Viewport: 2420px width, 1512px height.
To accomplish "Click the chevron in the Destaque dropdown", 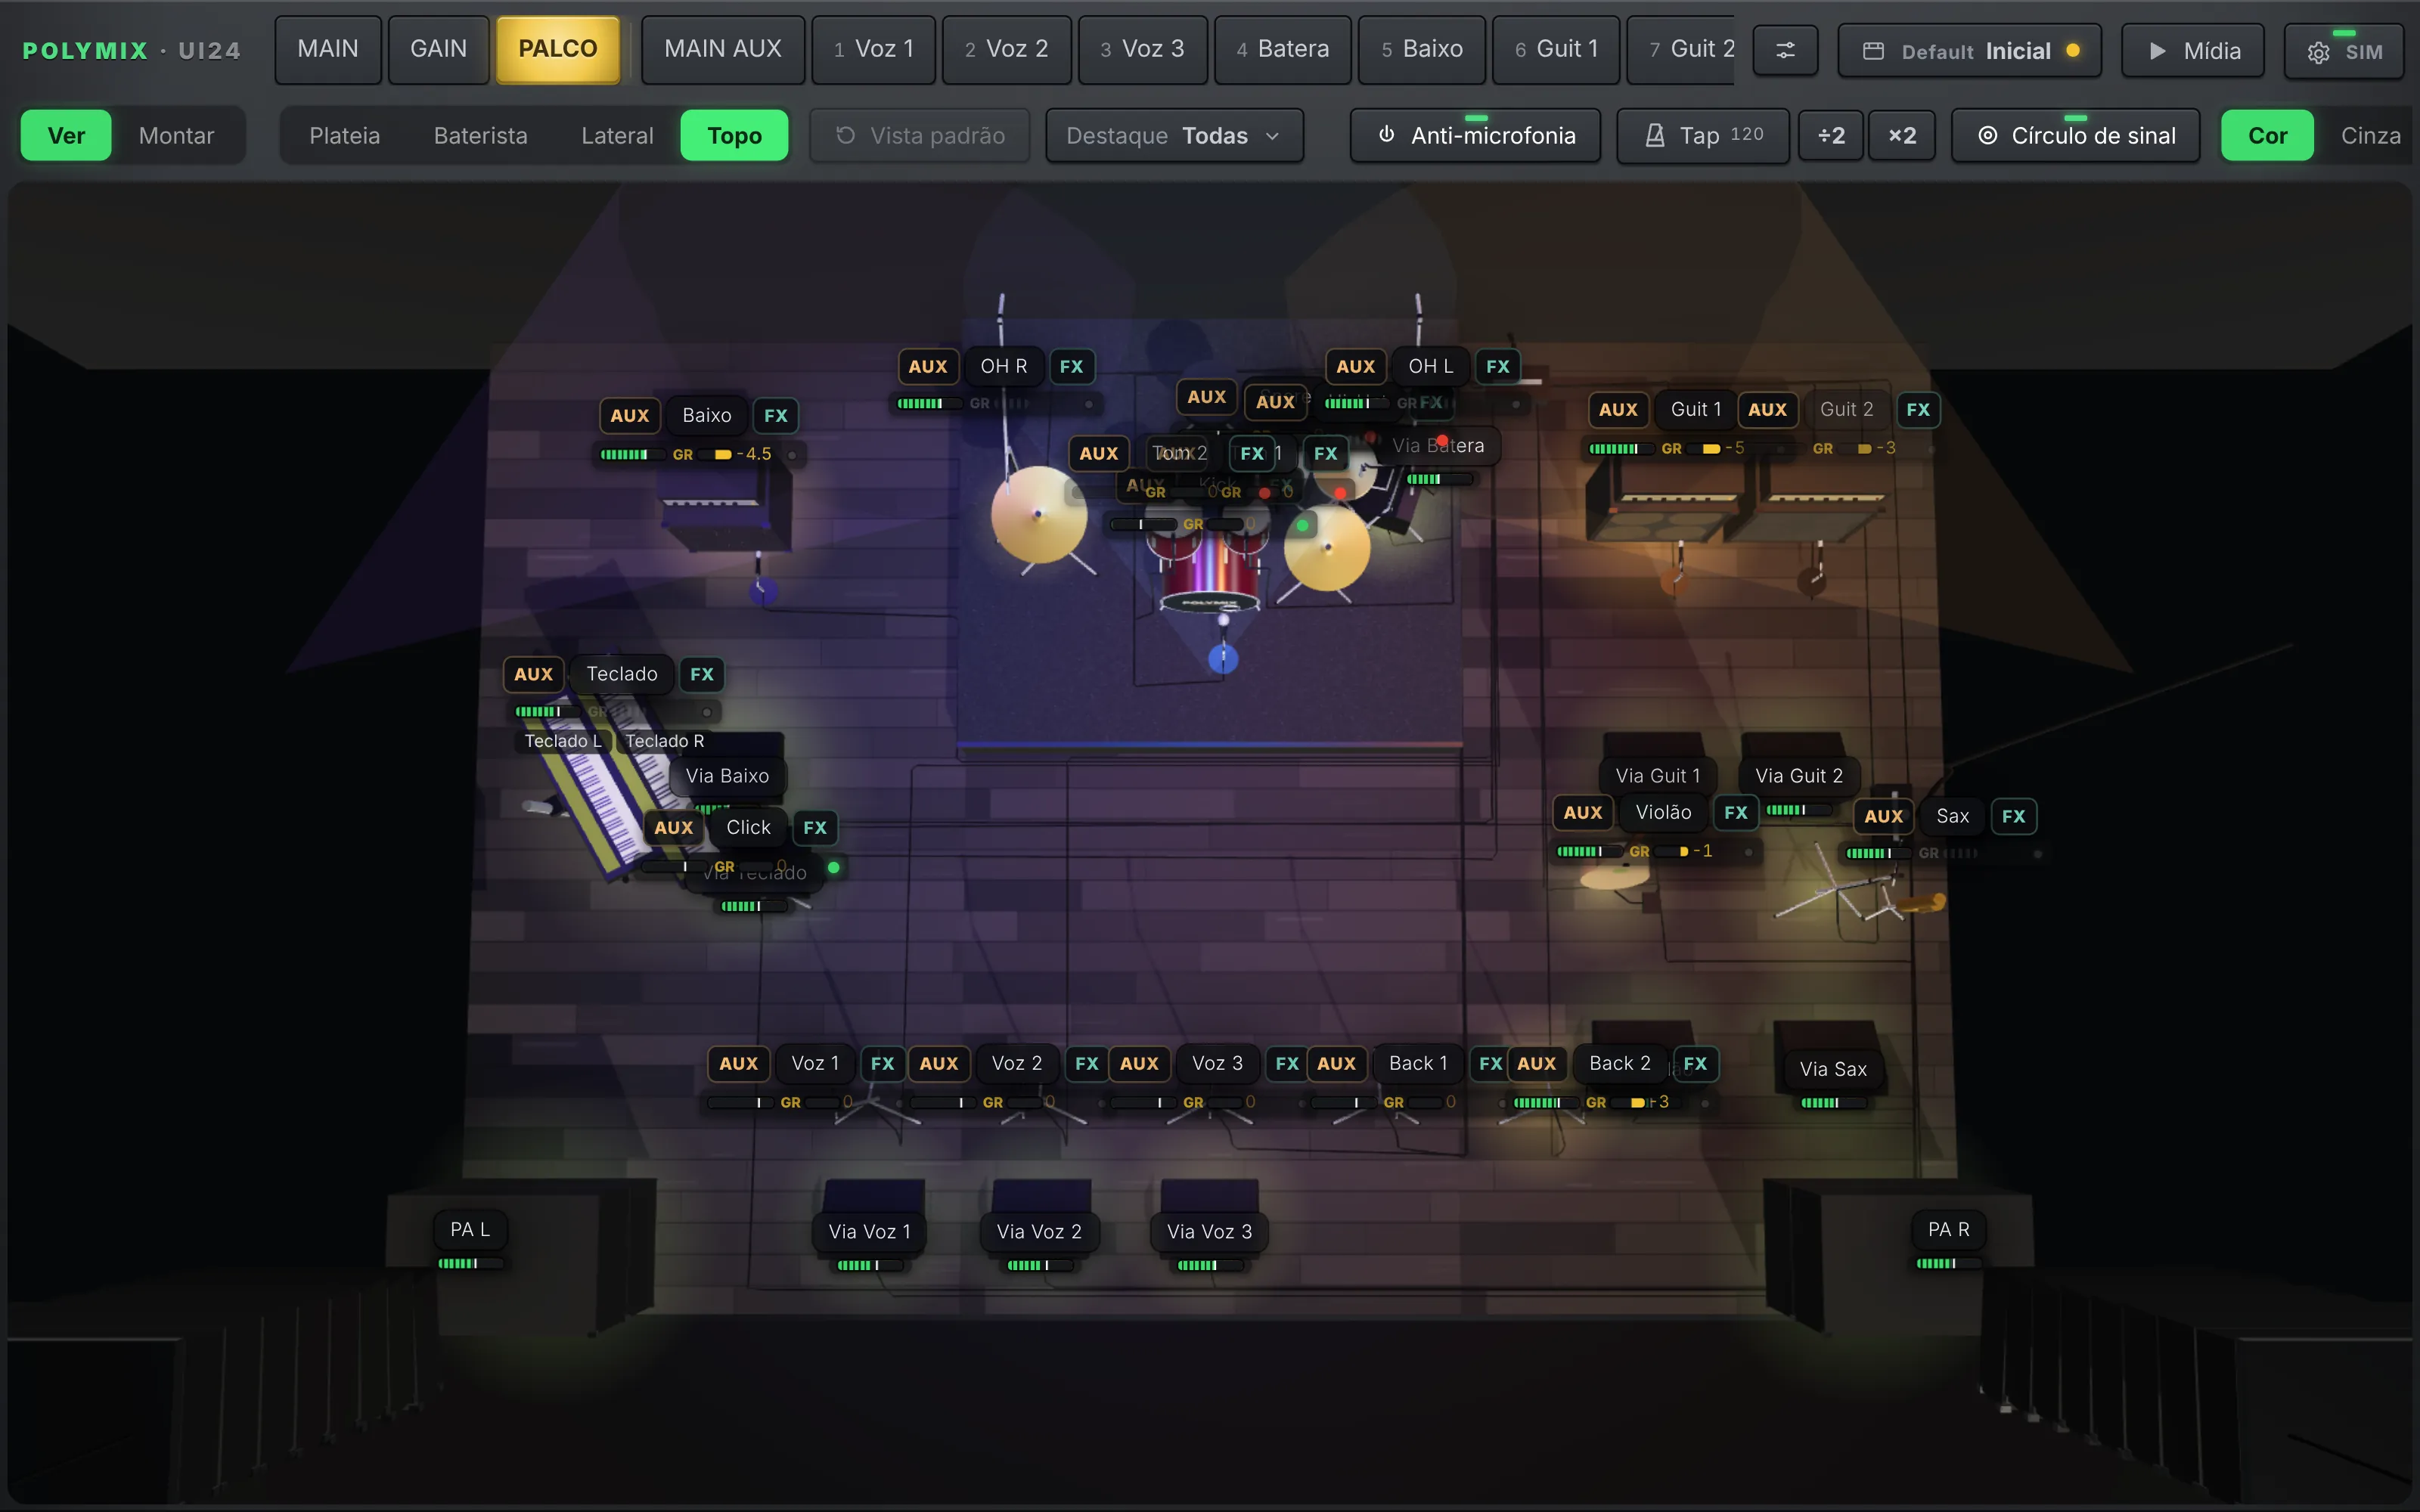I will click(x=1272, y=136).
